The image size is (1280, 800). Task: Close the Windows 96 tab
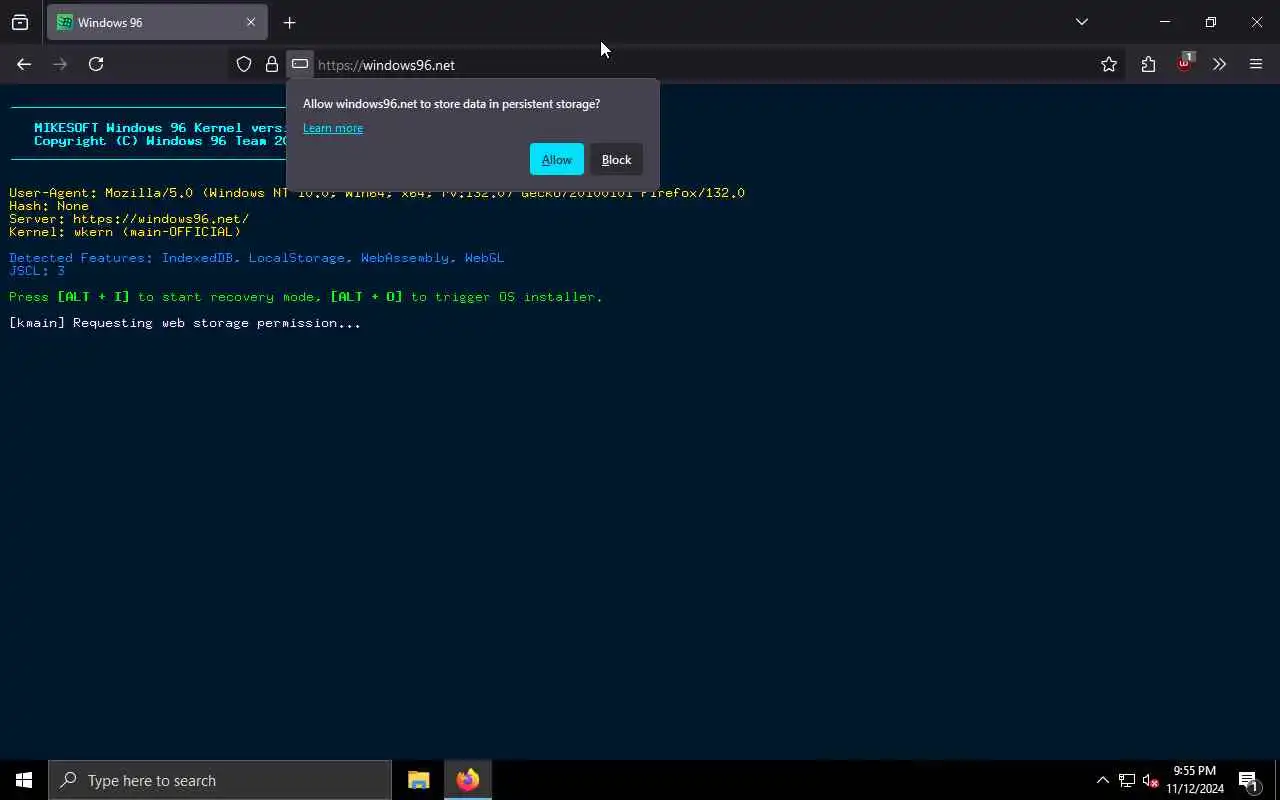pyautogui.click(x=250, y=22)
